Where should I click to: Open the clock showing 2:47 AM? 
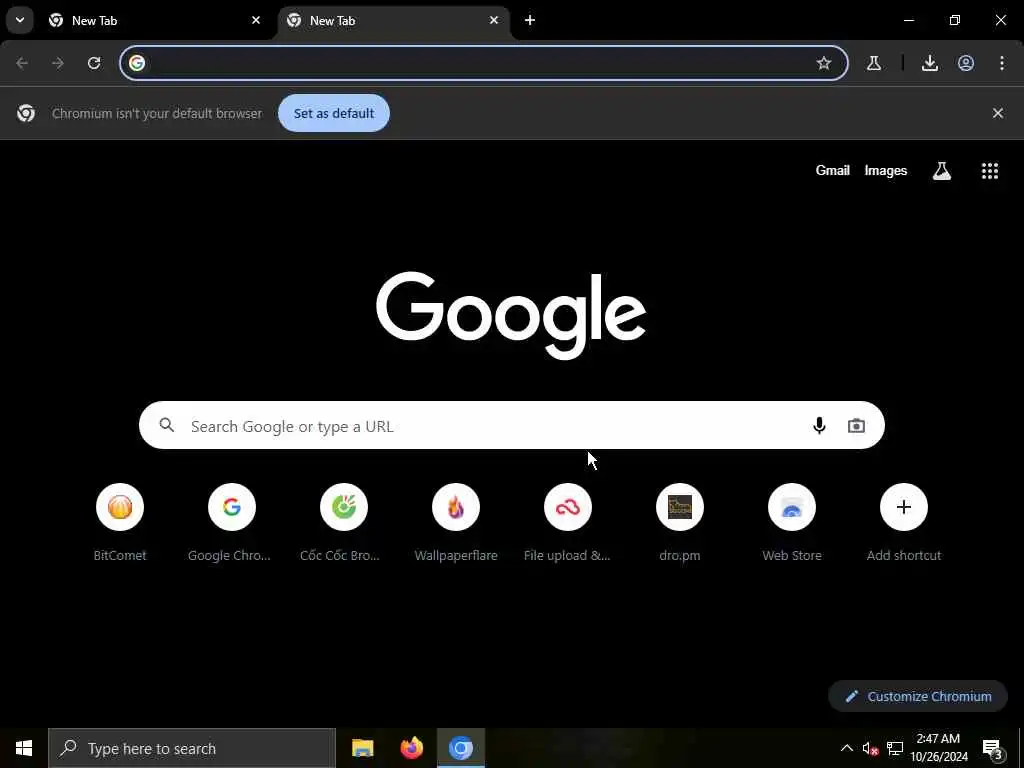939,748
